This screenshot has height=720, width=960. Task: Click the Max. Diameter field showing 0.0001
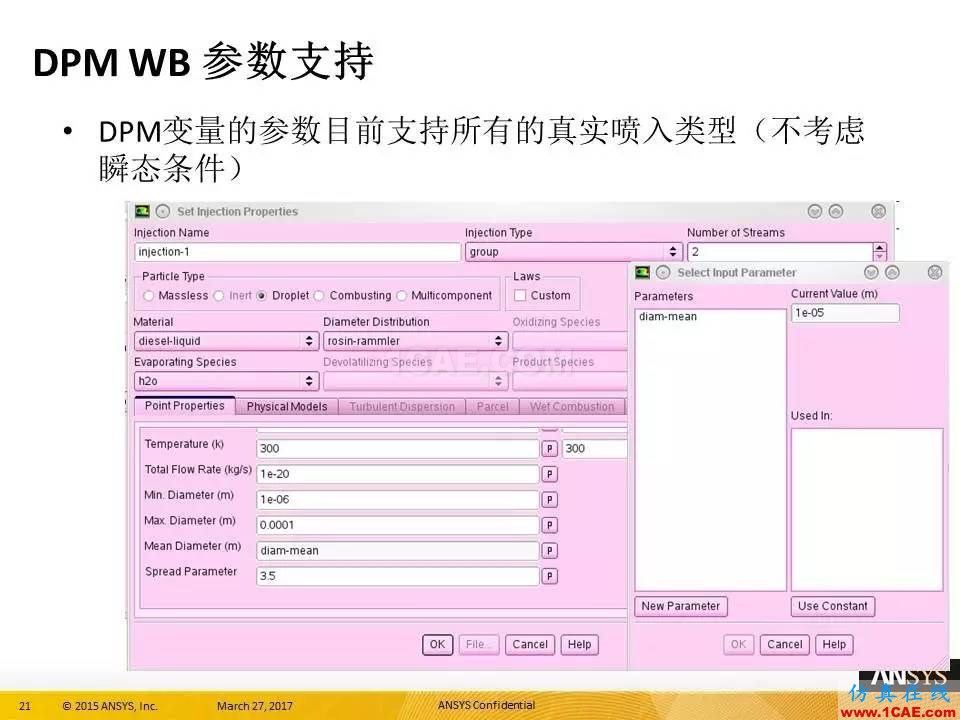point(397,525)
